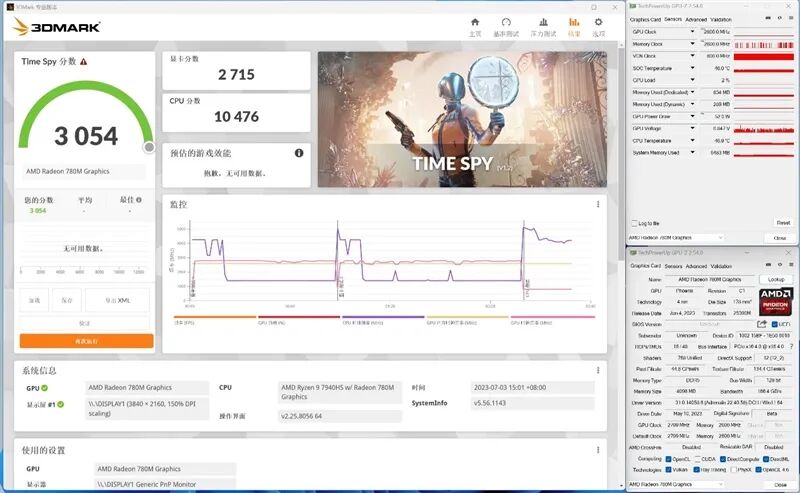The width and height of the screenshot is (800, 493).
Task: Open SOC Temperature sensor dropdown arrow
Action: pyautogui.click(x=692, y=68)
